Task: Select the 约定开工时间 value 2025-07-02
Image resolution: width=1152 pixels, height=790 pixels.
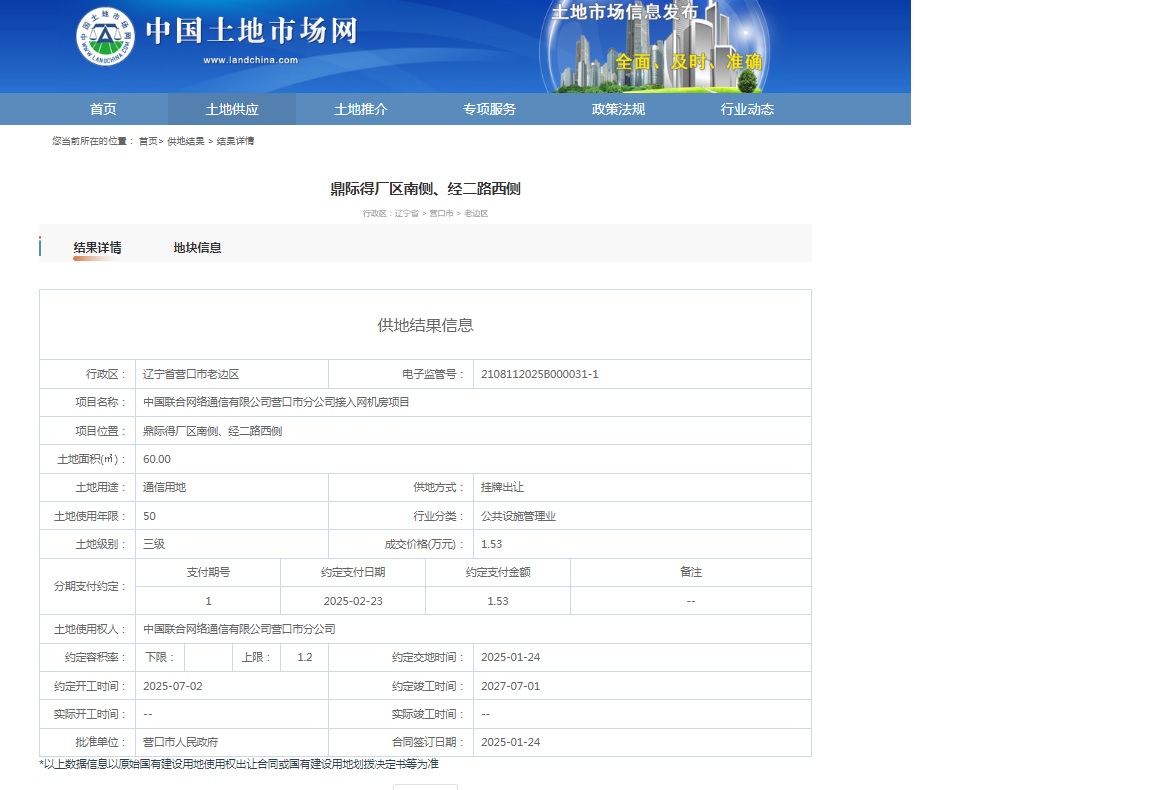Action: click(173, 686)
